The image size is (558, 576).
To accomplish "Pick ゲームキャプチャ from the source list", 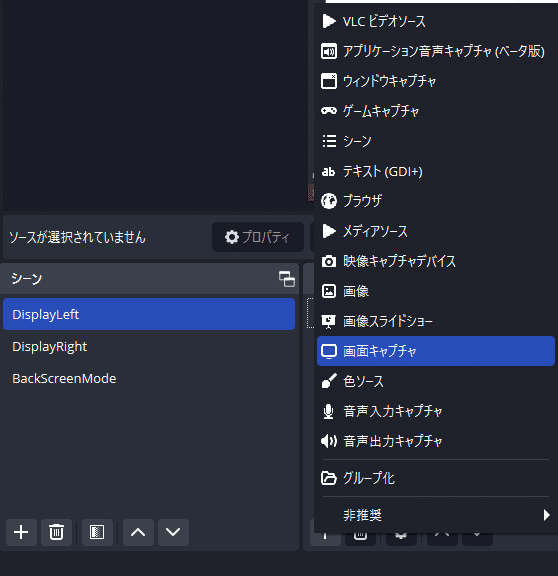I will [x=436, y=111].
